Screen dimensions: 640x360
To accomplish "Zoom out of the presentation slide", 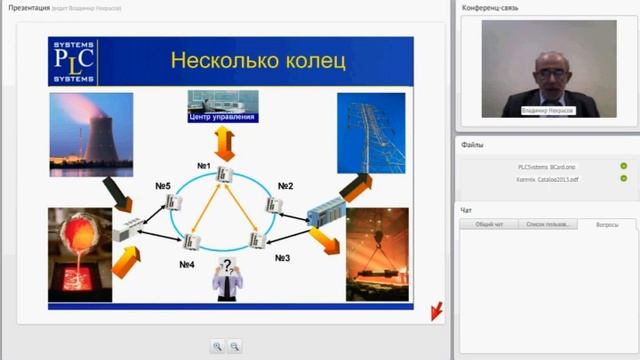I will (x=235, y=347).
